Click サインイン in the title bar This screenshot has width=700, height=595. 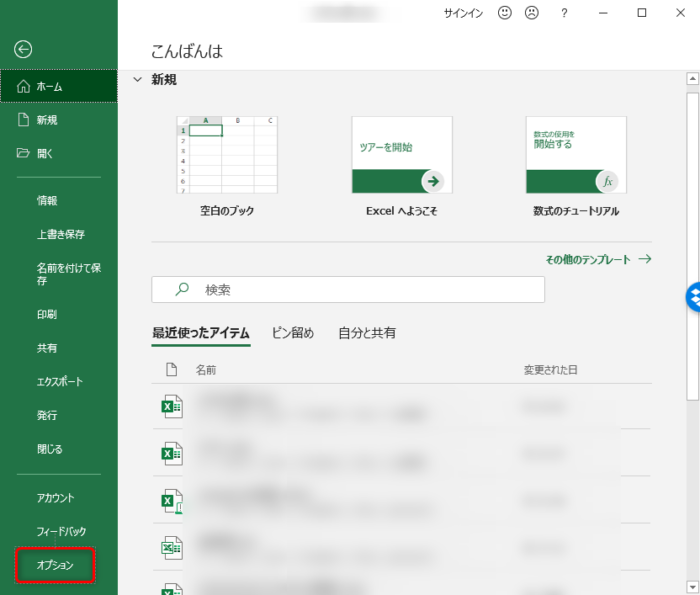coord(463,13)
